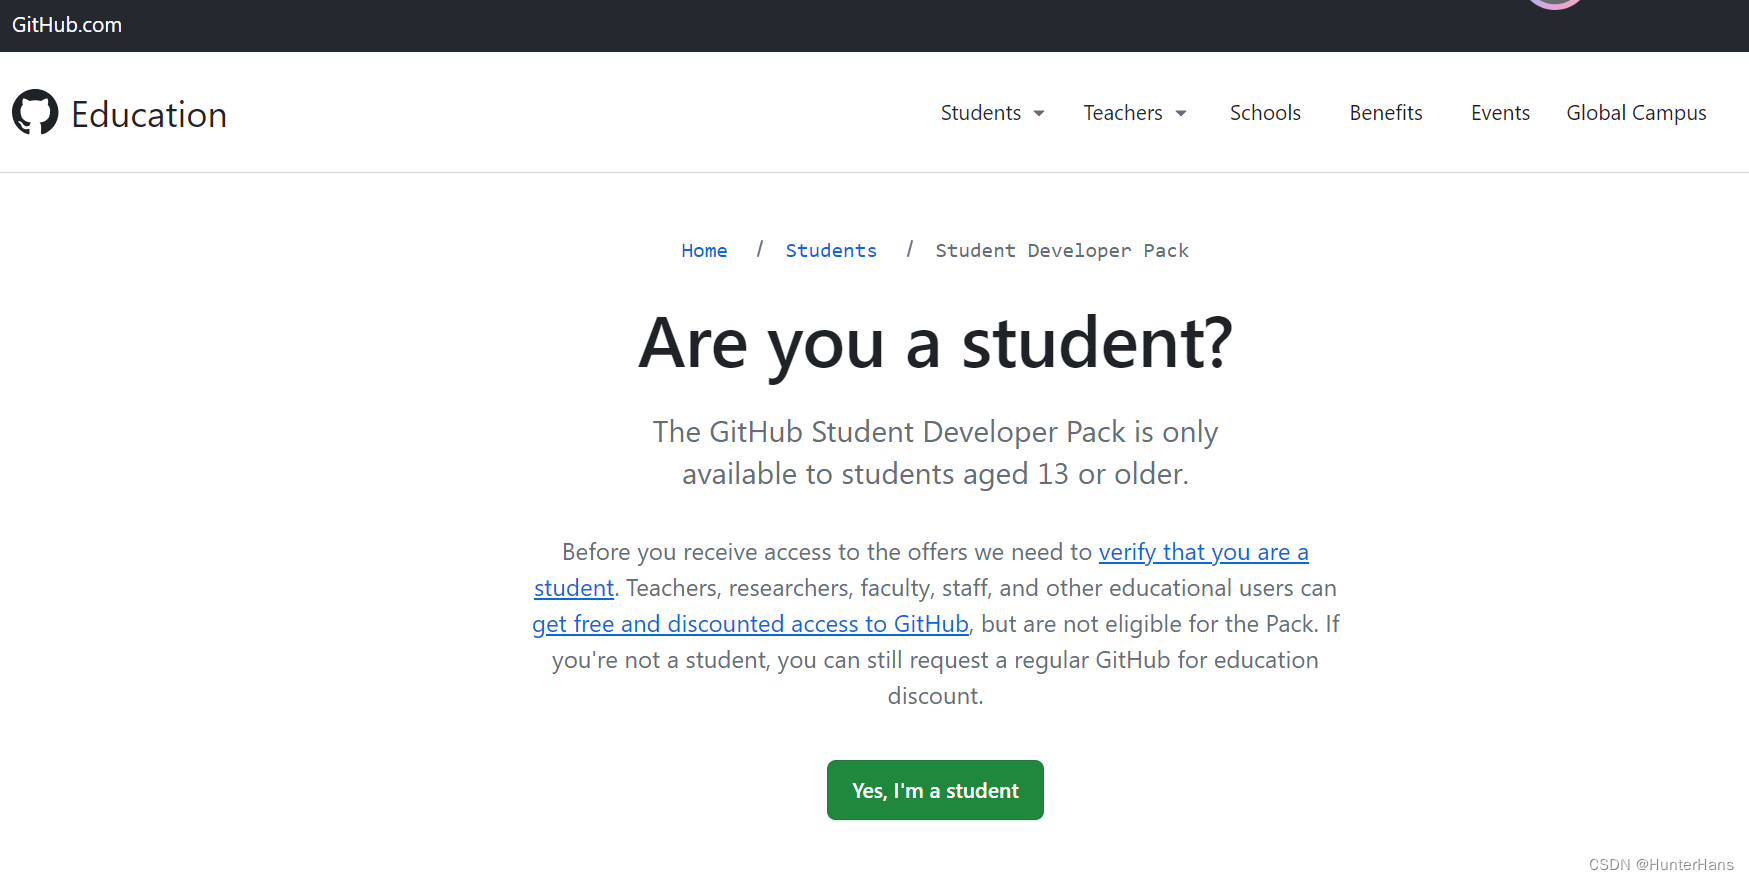This screenshot has height=880, width=1749.
Task: Go to the Benefits page
Action: click(1386, 113)
